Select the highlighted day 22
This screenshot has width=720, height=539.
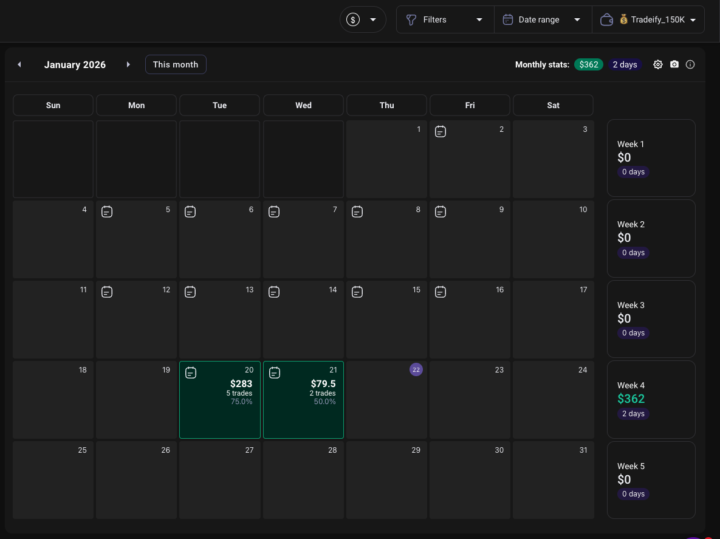point(416,369)
